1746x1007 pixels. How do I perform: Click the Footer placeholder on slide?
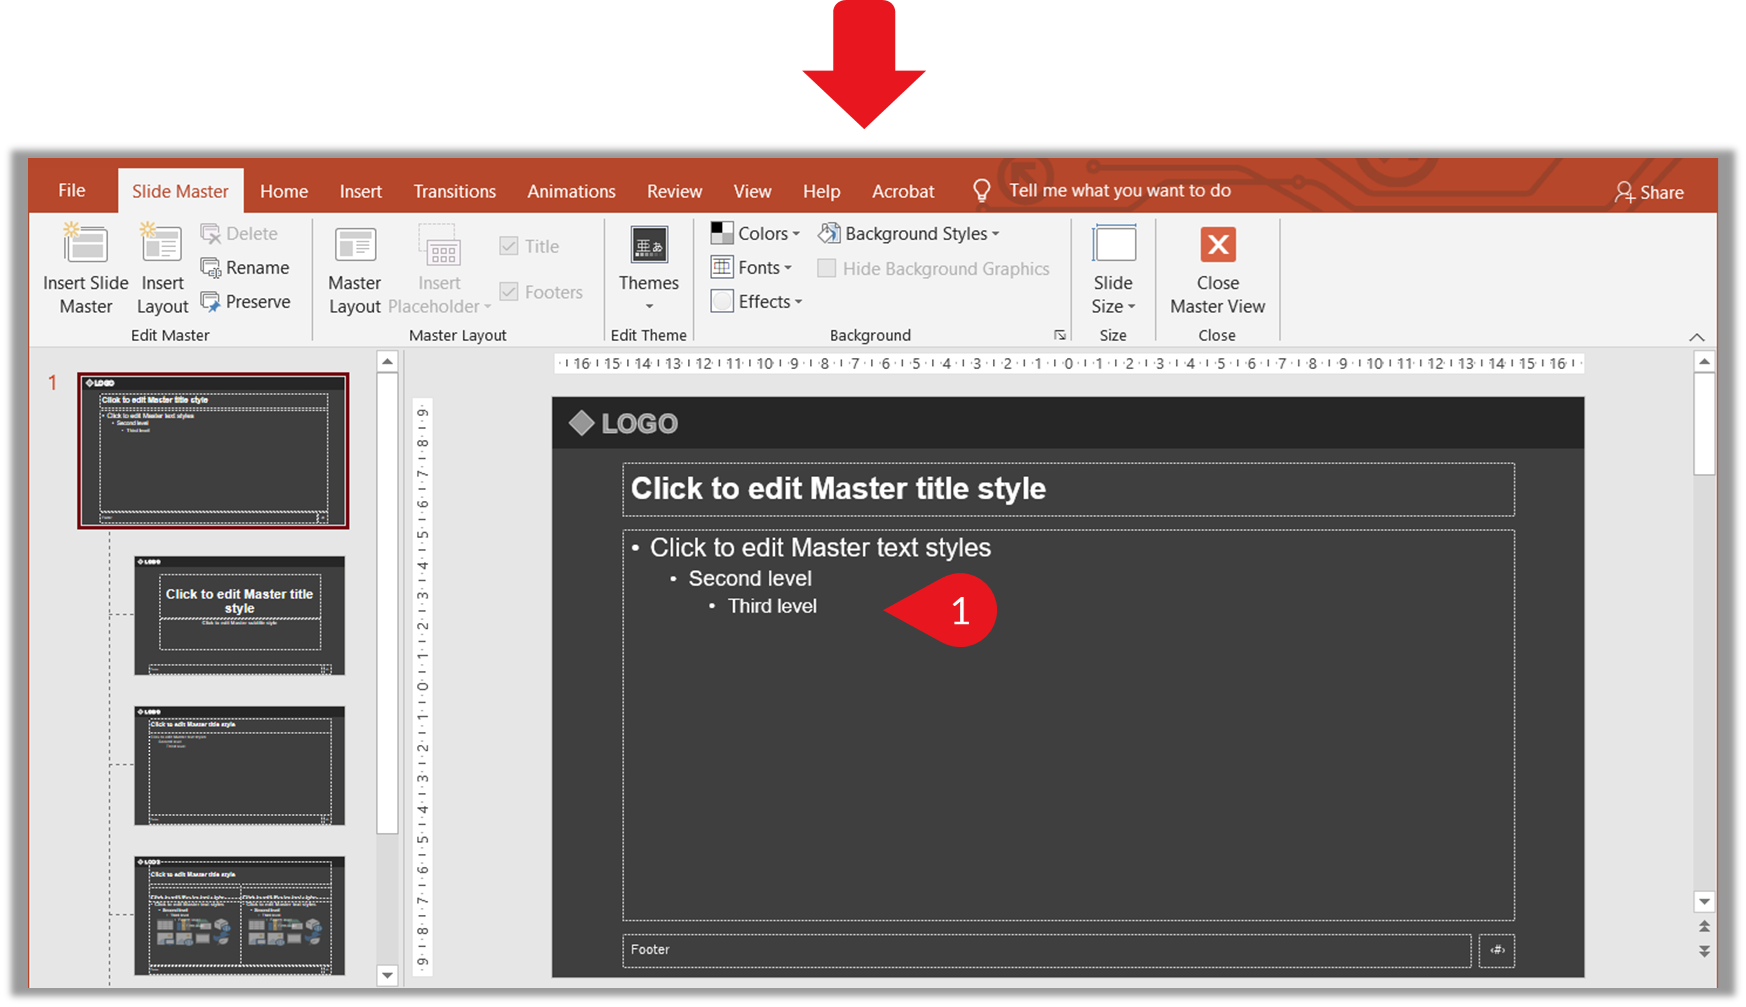tap(1046, 950)
